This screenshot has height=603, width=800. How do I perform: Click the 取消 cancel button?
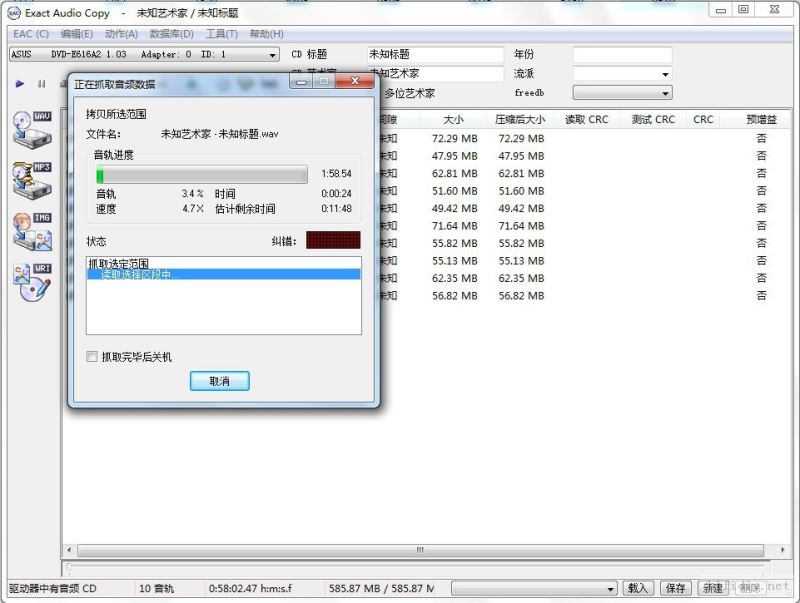(x=219, y=381)
